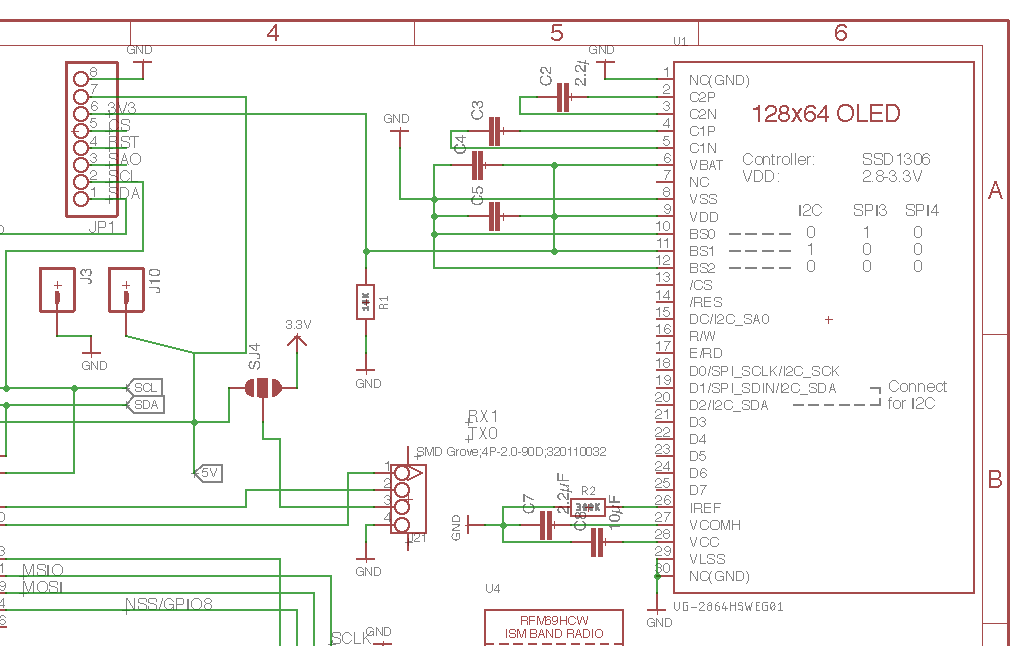The height and width of the screenshot is (646, 1011).
Task: Click capacitor C3 symbol
Action: (495, 131)
